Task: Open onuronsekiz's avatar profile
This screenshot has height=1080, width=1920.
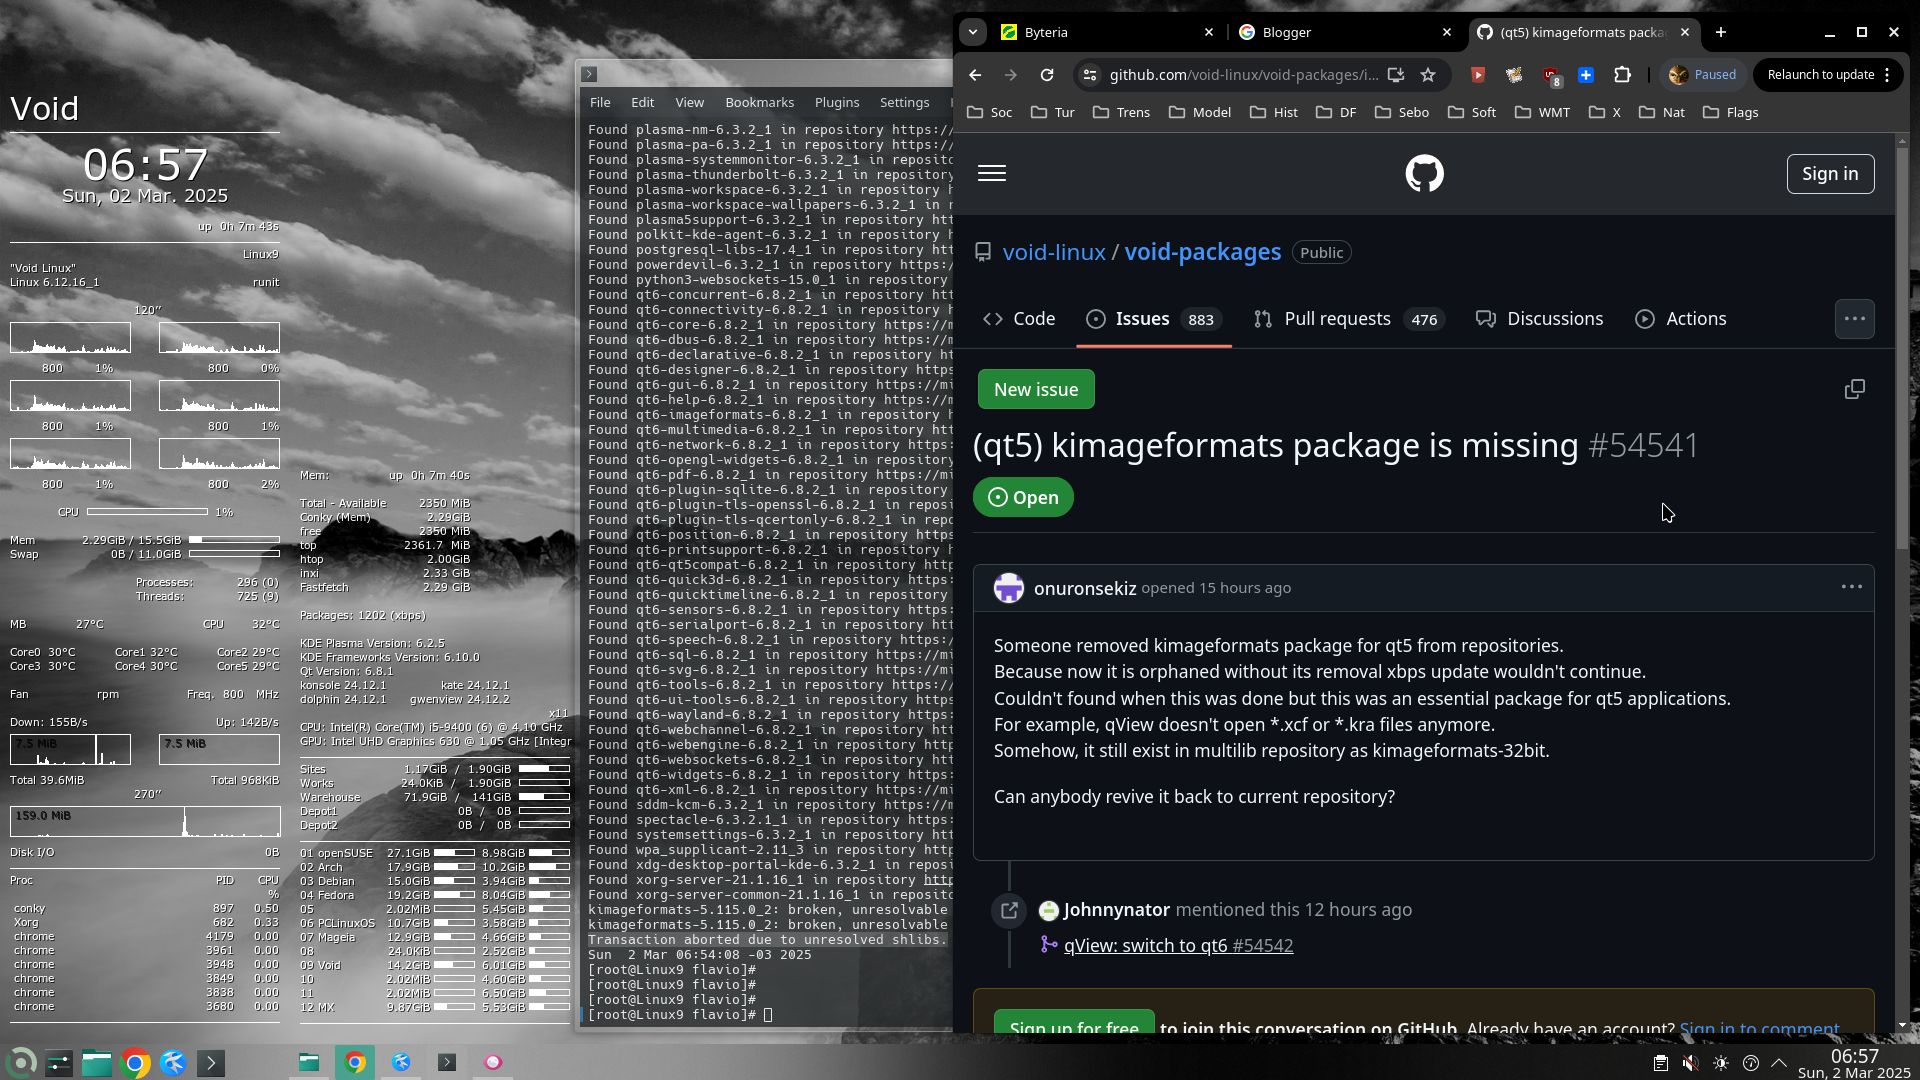Action: click(1009, 588)
